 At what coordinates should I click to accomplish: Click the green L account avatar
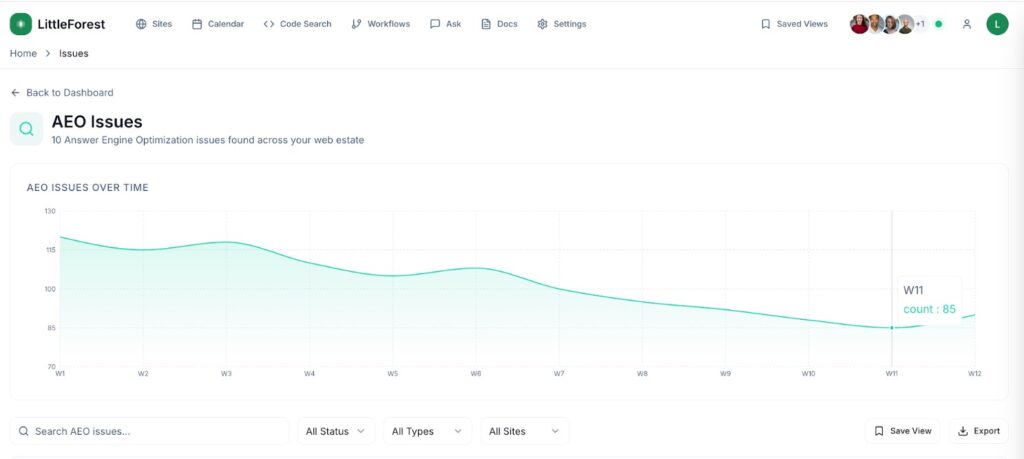996,24
